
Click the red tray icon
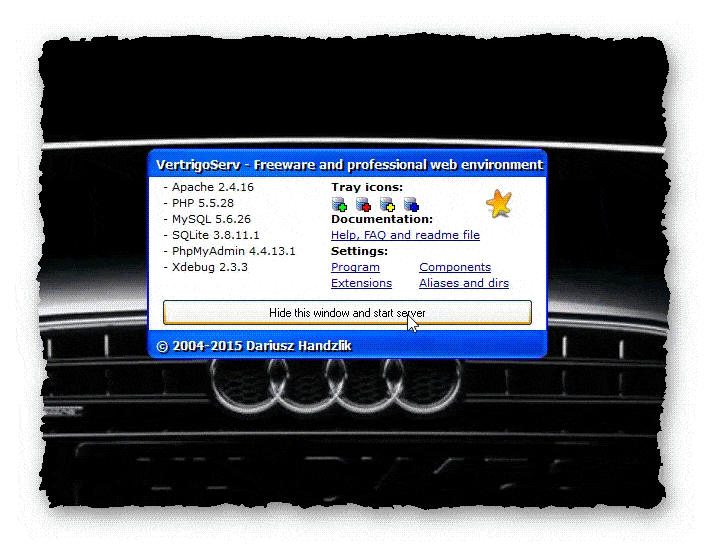tap(364, 204)
